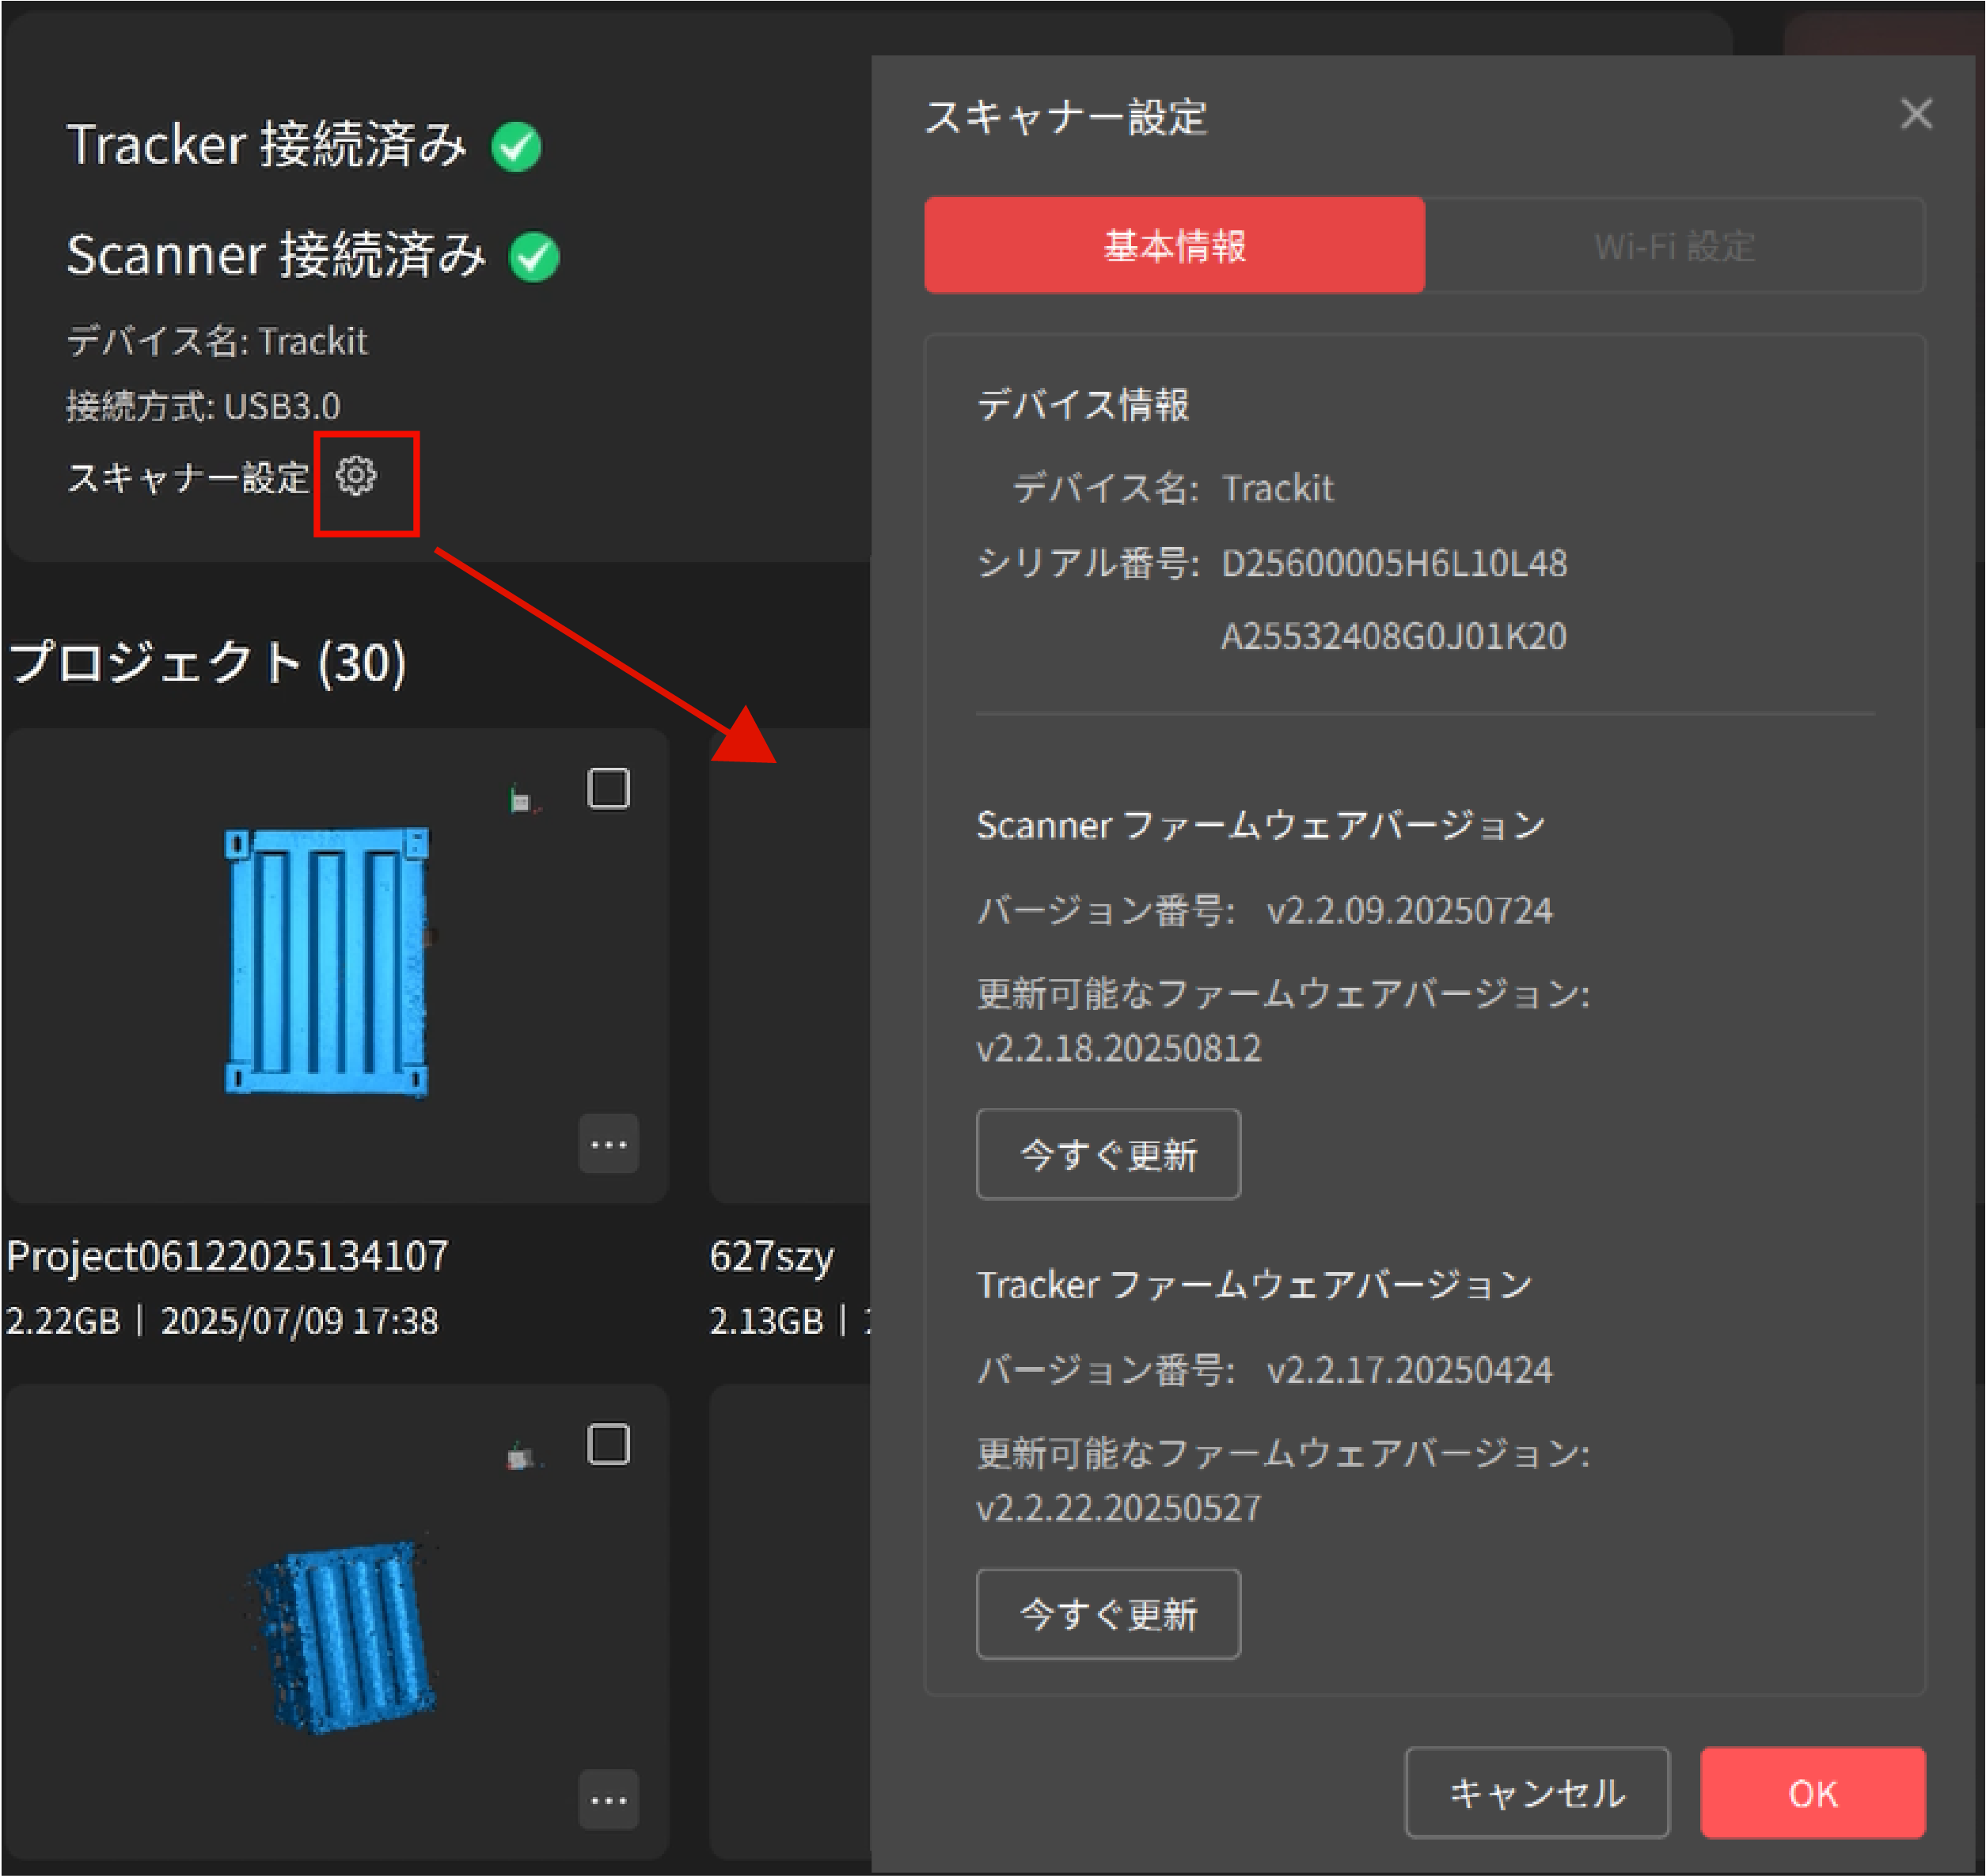The width and height of the screenshot is (1986, 1876).
Task: Click 今すぐ更新 for Tracker firmware
Action: coord(1108,1613)
